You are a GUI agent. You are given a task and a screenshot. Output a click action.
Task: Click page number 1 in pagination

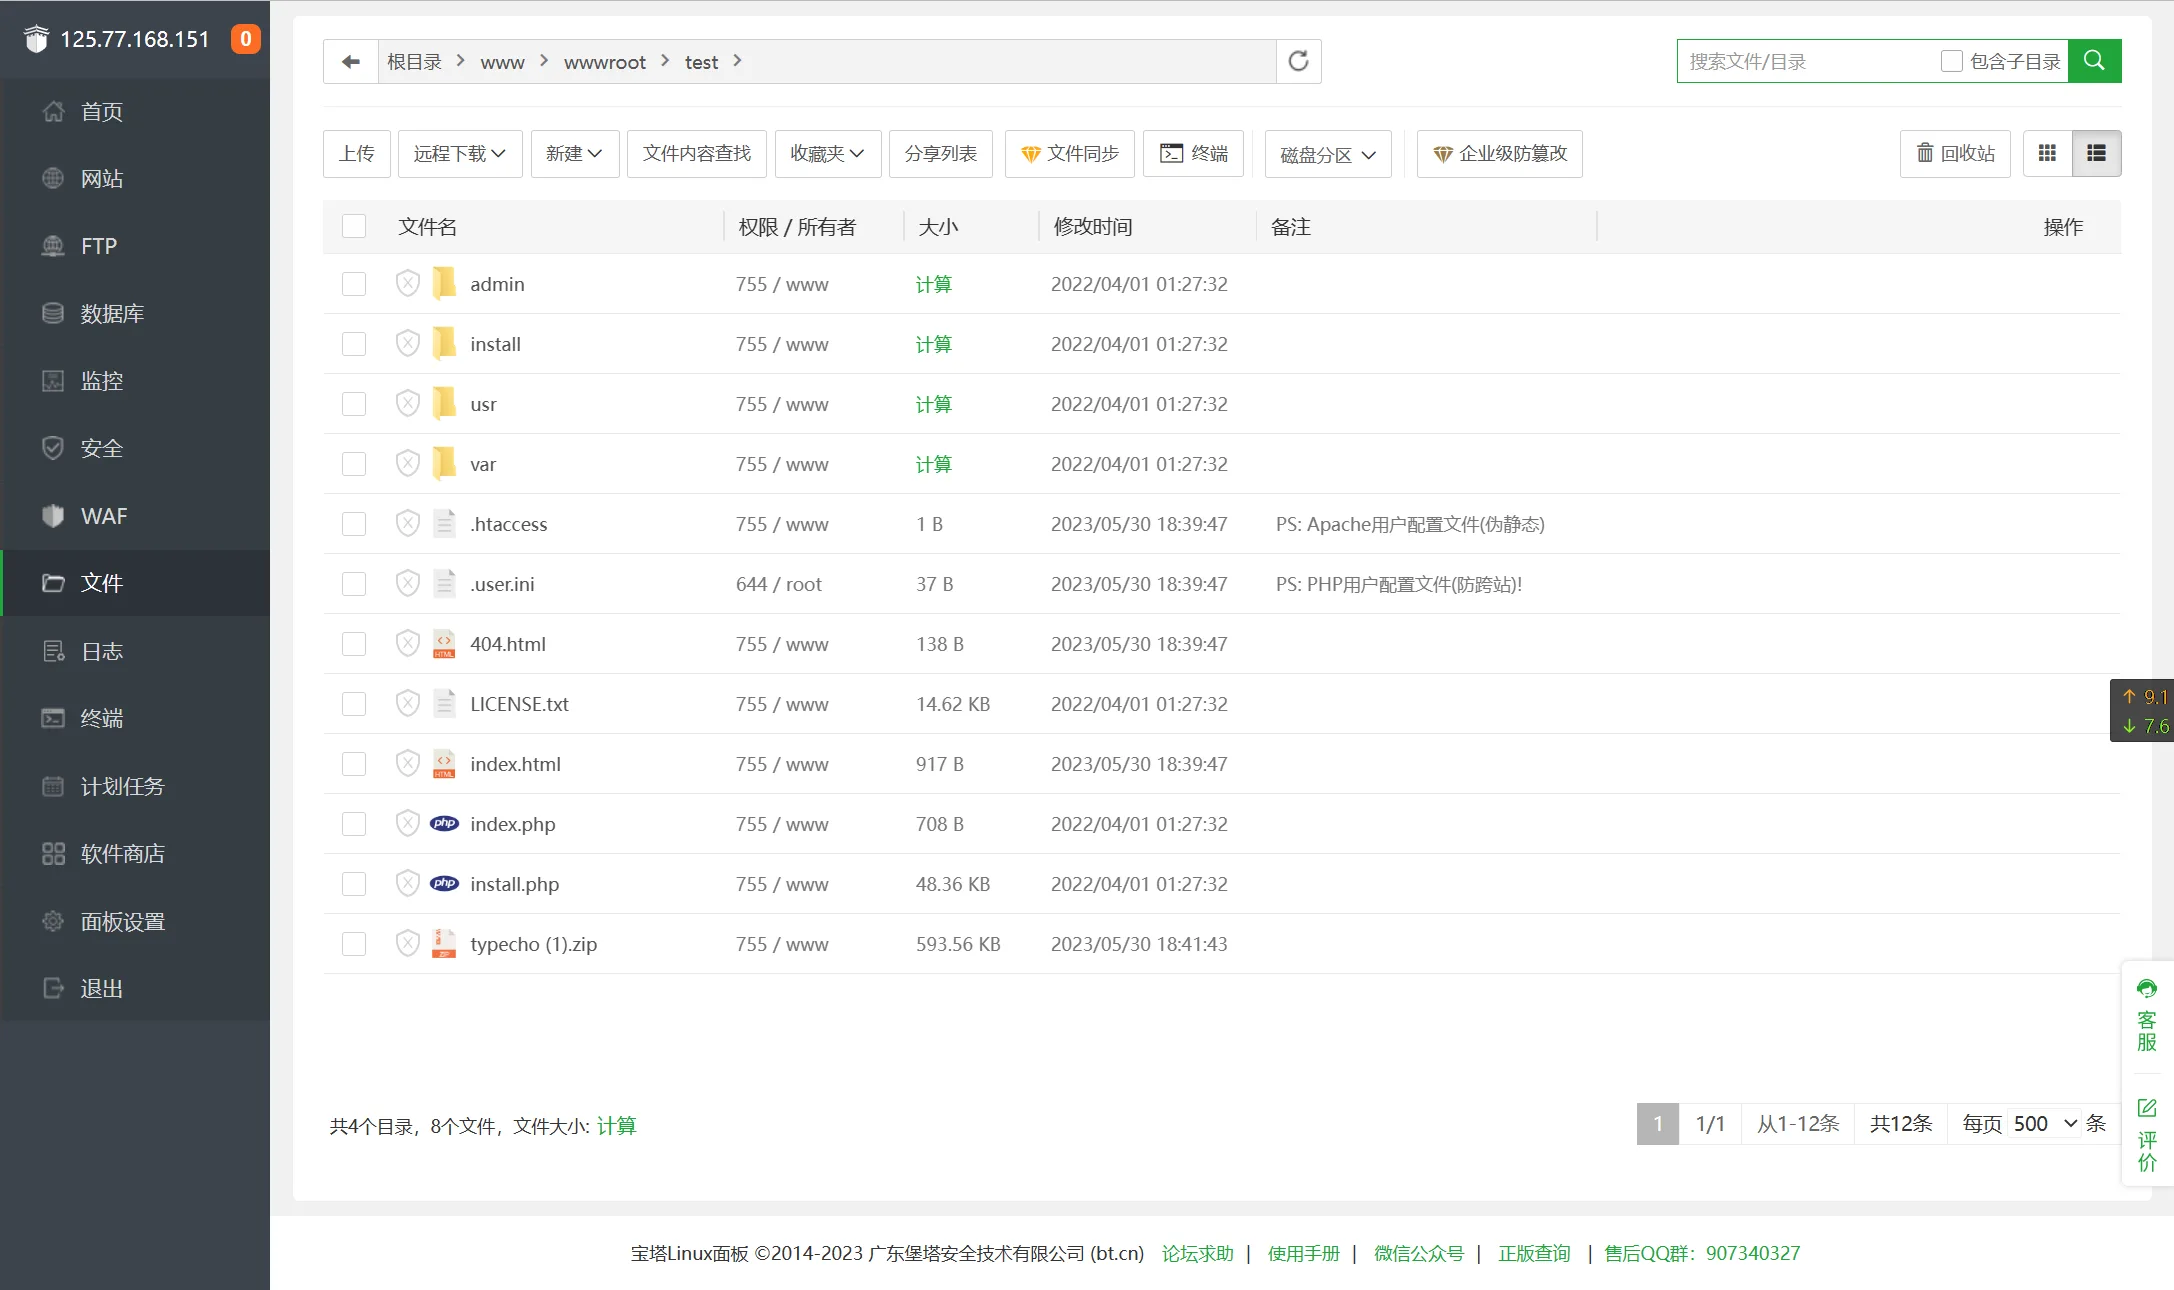tap(1658, 1124)
